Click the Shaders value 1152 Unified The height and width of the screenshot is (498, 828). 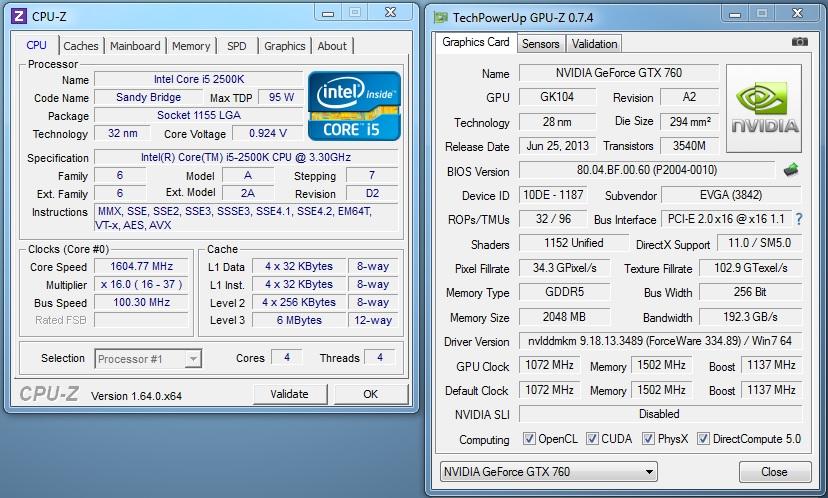pos(573,243)
